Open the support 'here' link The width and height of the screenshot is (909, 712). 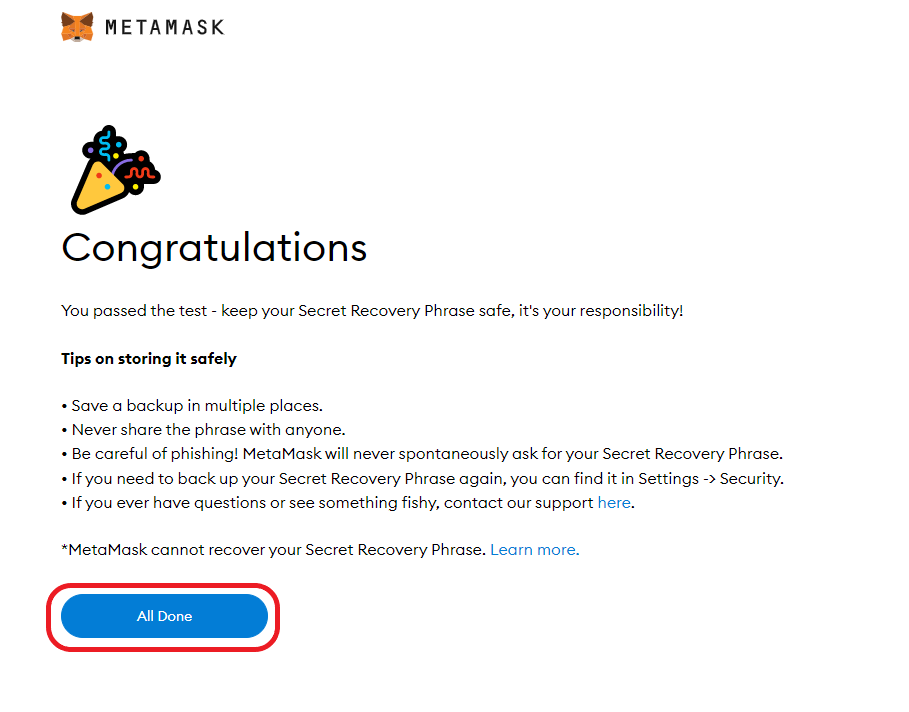coord(614,502)
